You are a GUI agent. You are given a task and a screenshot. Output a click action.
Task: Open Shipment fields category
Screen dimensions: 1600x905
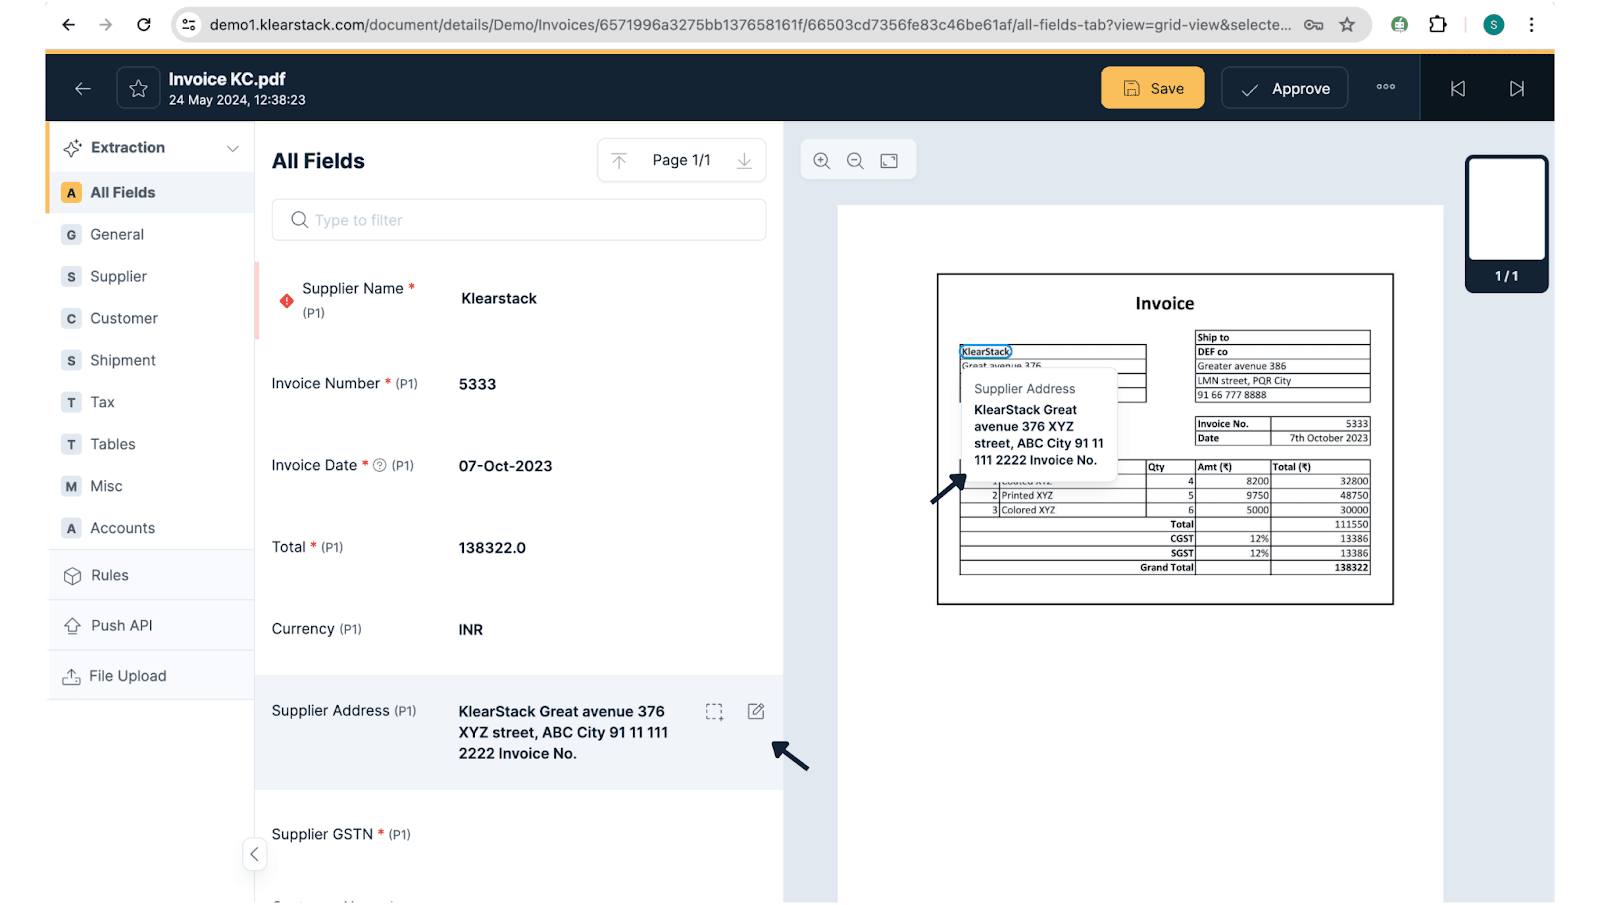point(151,360)
